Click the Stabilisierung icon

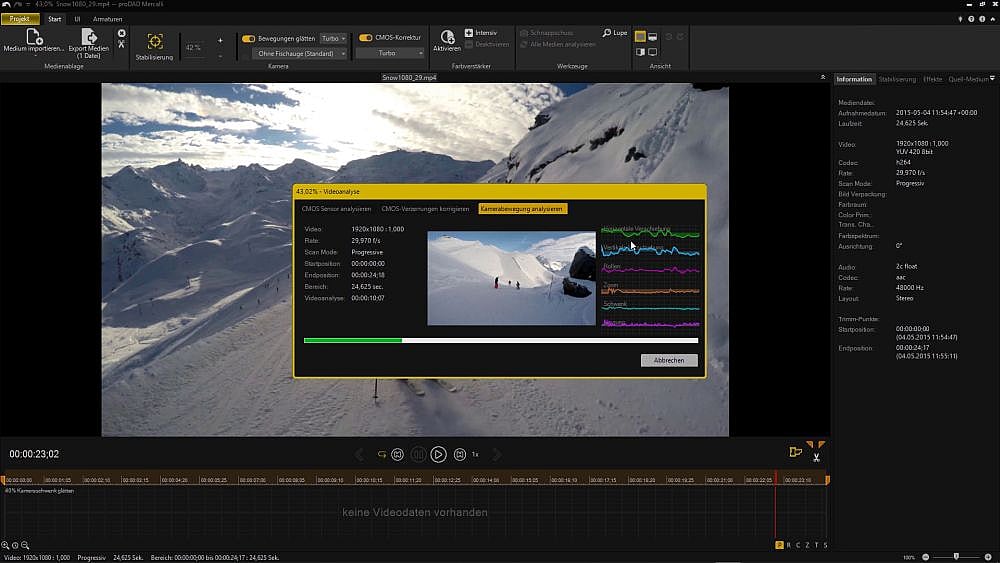(x=154, y=41)
